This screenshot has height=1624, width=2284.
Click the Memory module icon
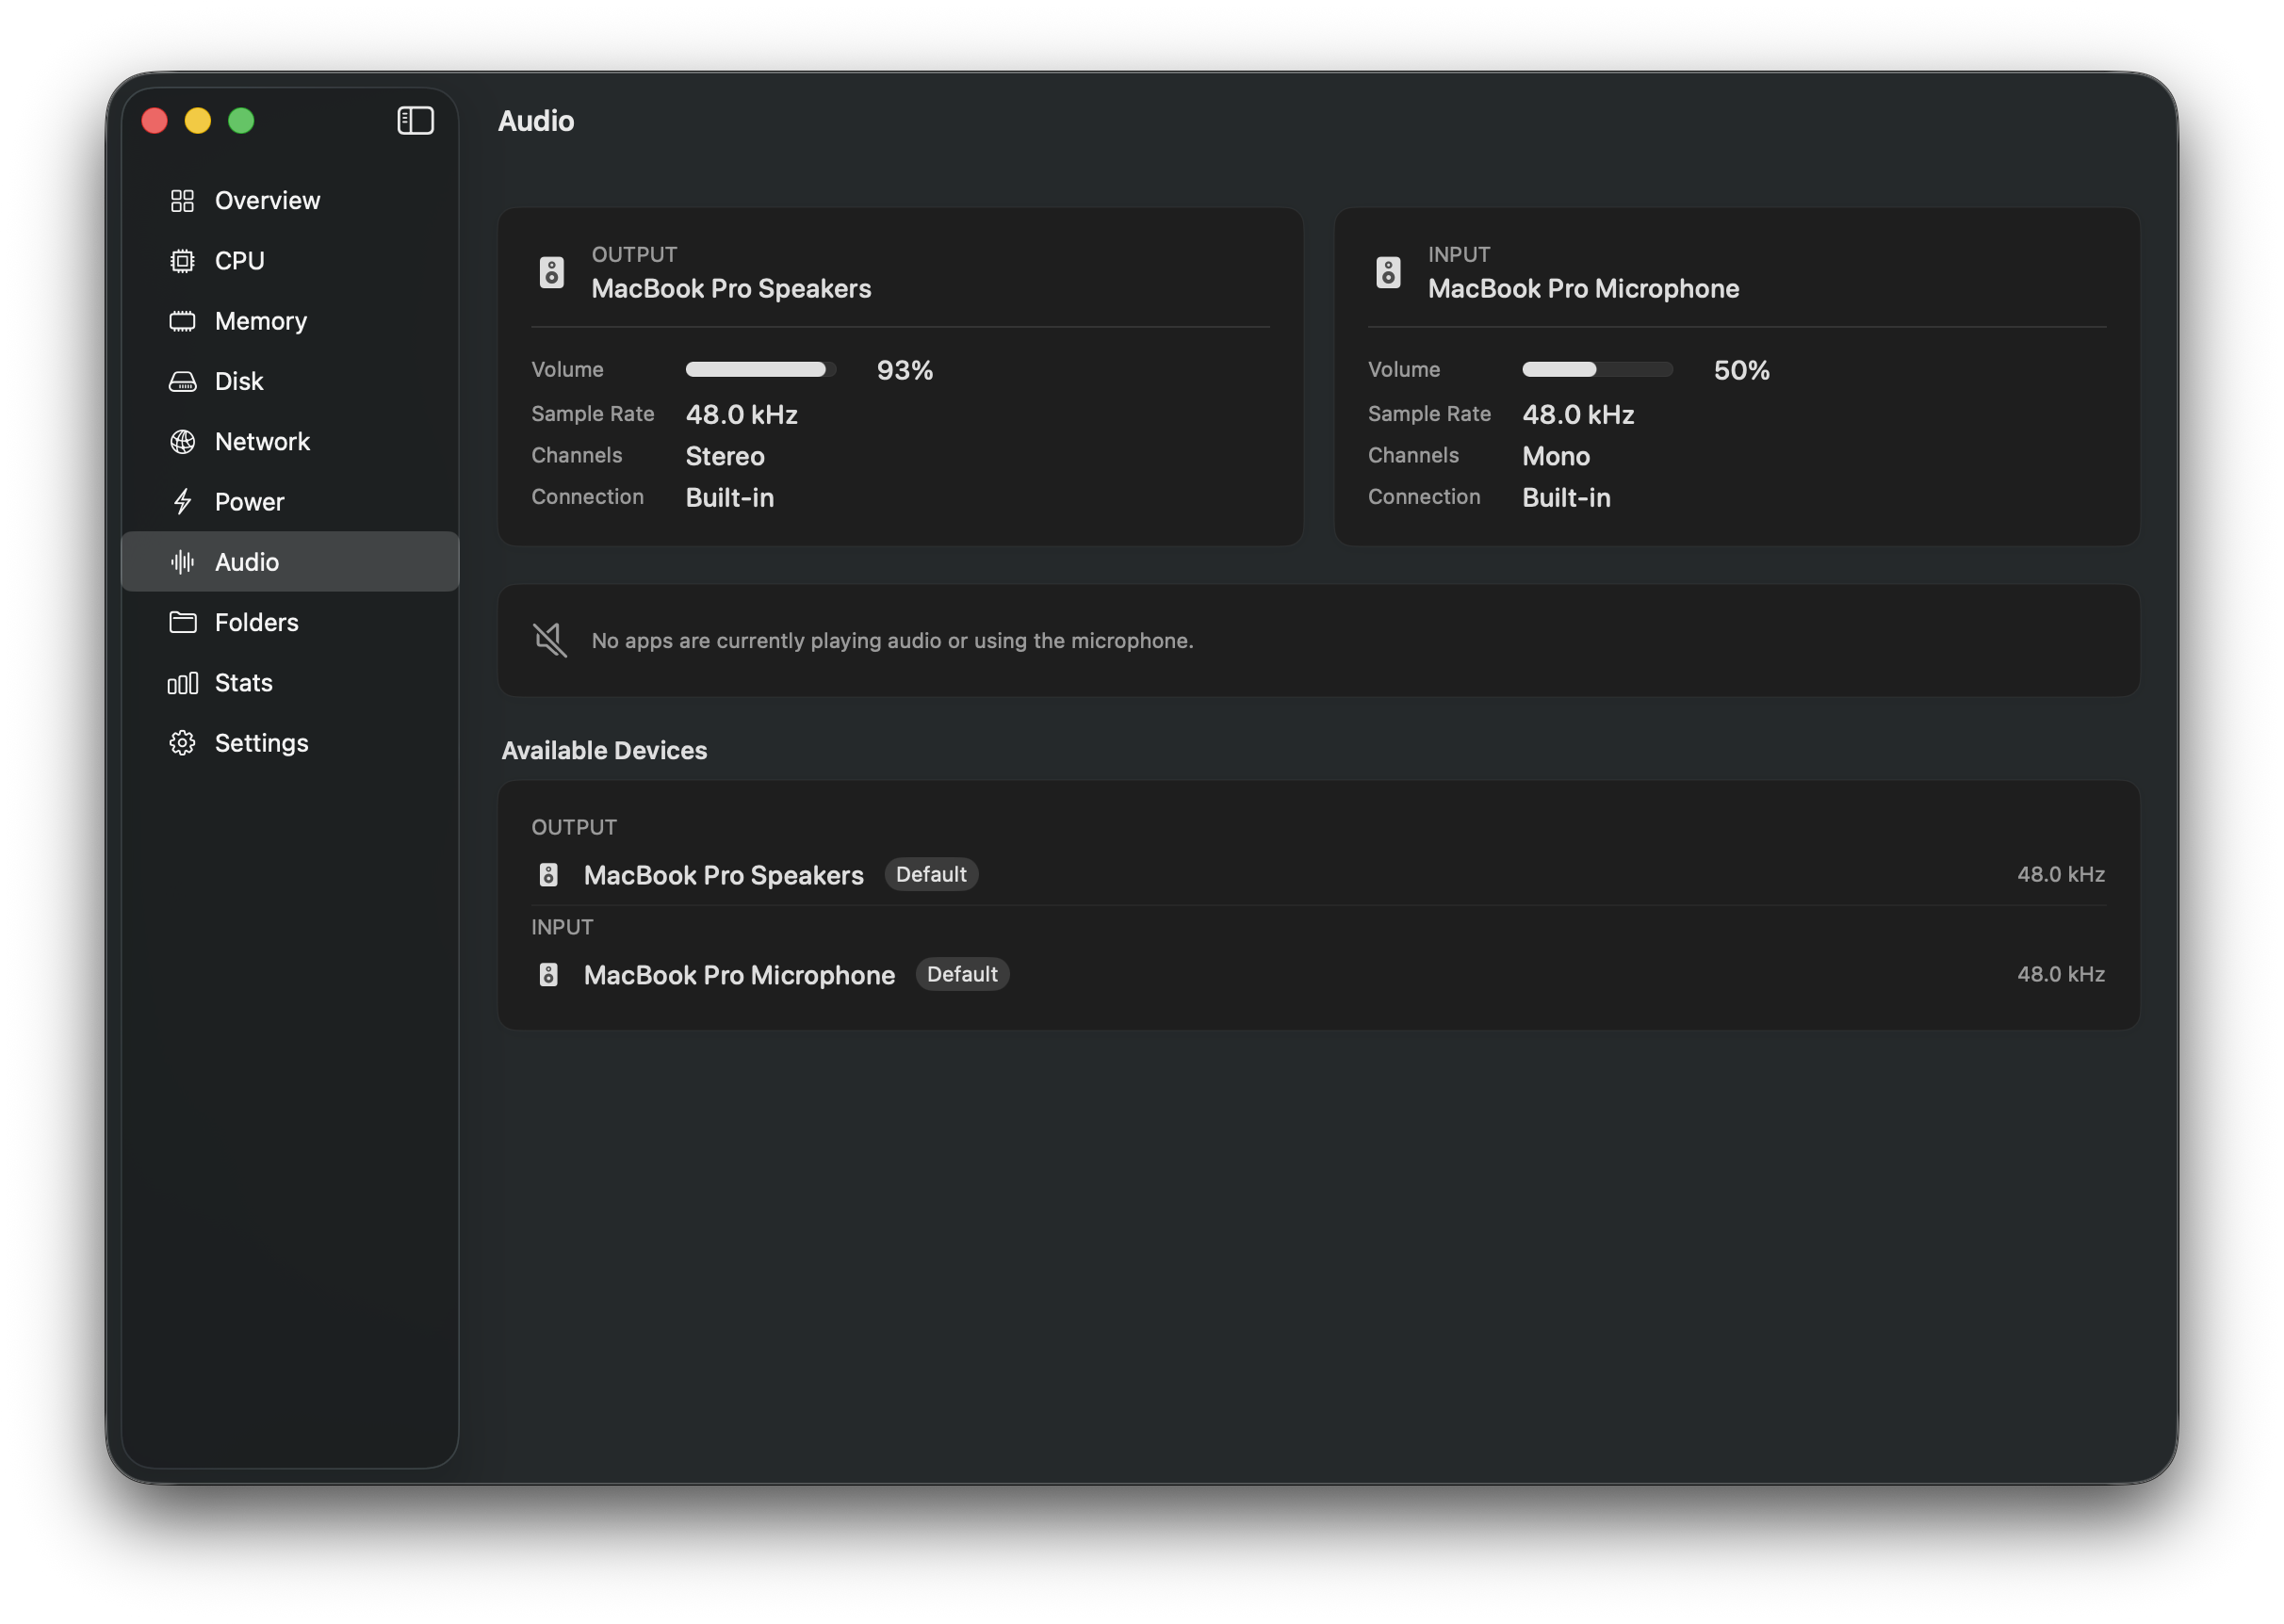coord(182,321)
